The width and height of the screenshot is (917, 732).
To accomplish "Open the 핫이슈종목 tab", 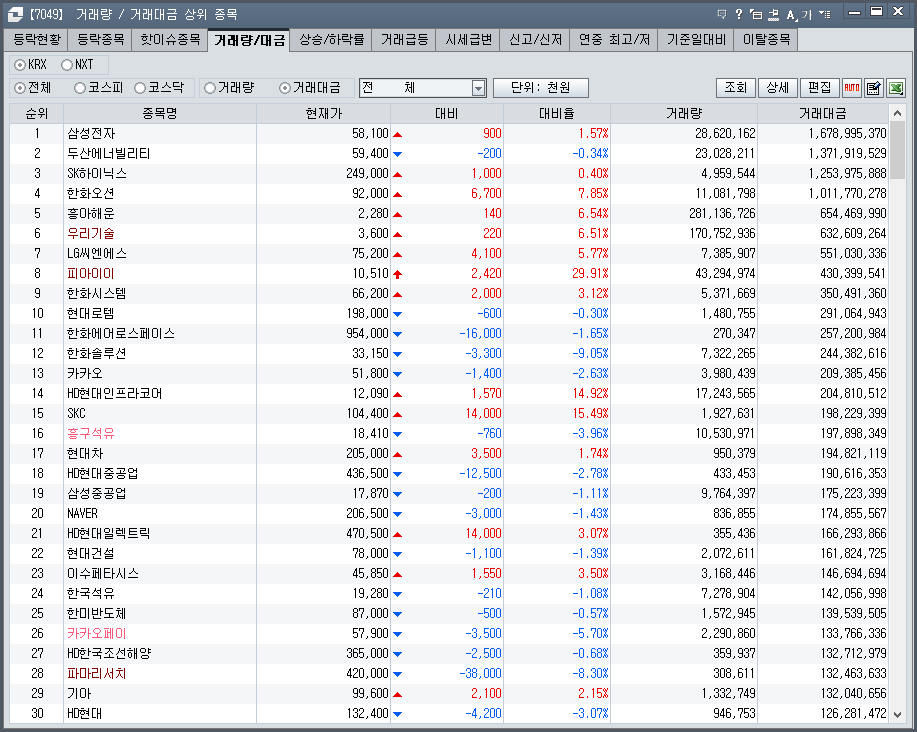I will click(x=170, y=40).
